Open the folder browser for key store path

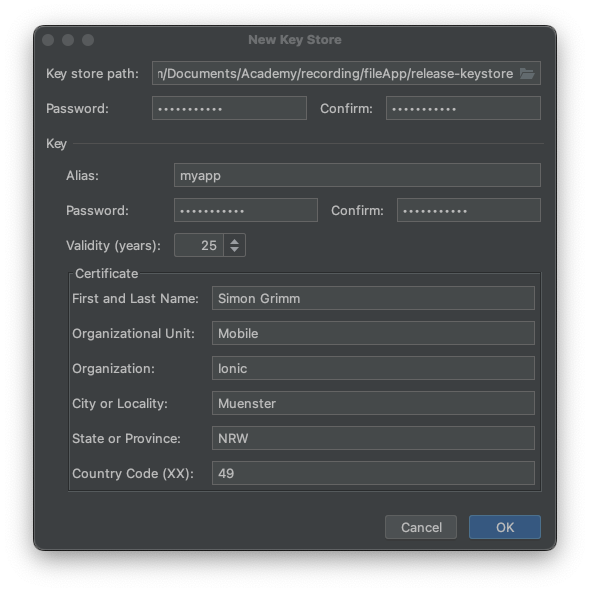point(527,74)
